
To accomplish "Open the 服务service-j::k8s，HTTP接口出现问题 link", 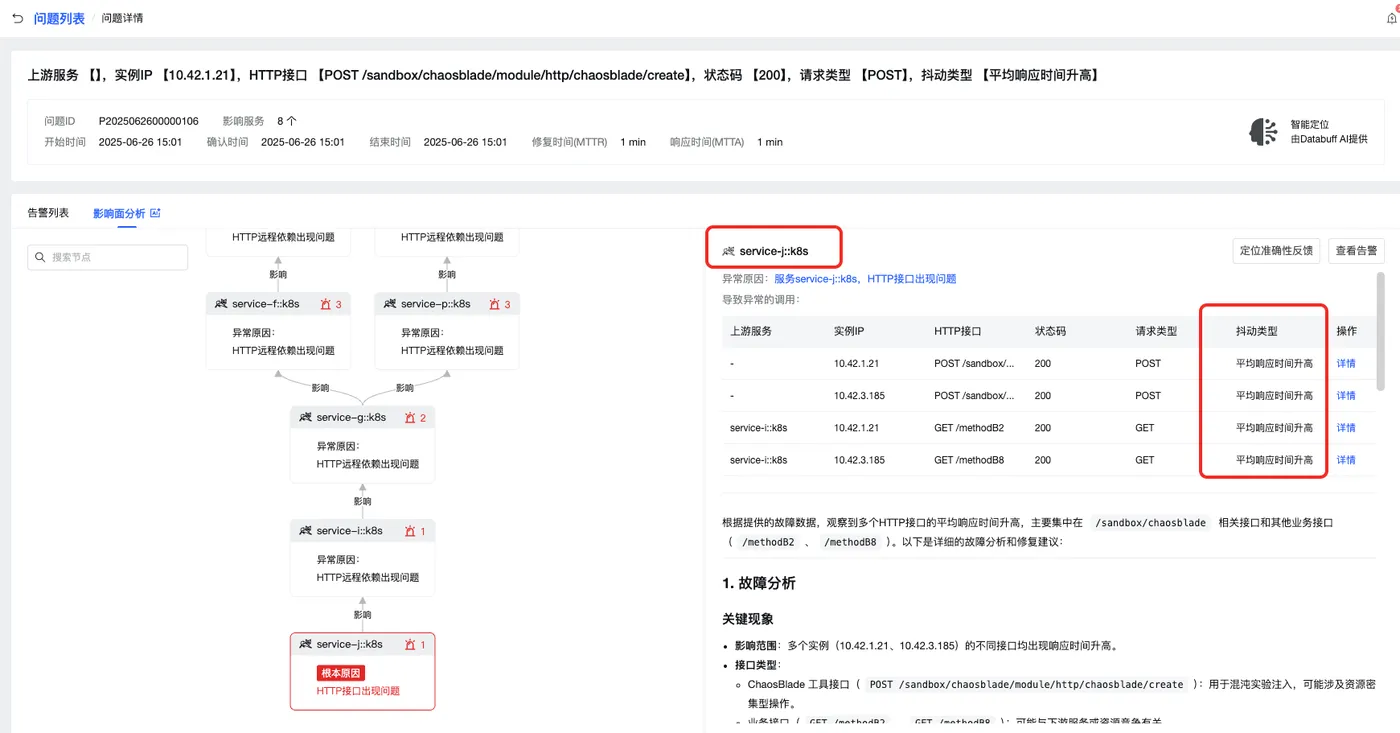I will tap(865, 279).
